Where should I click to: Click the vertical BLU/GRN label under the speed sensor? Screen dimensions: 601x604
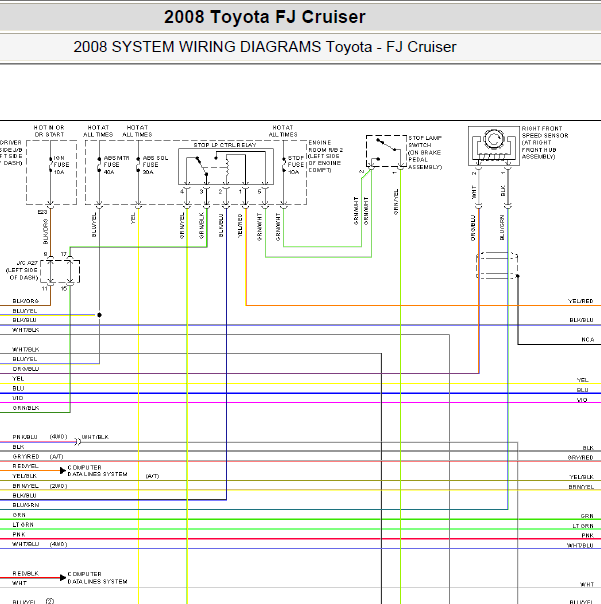pos(502,228)
